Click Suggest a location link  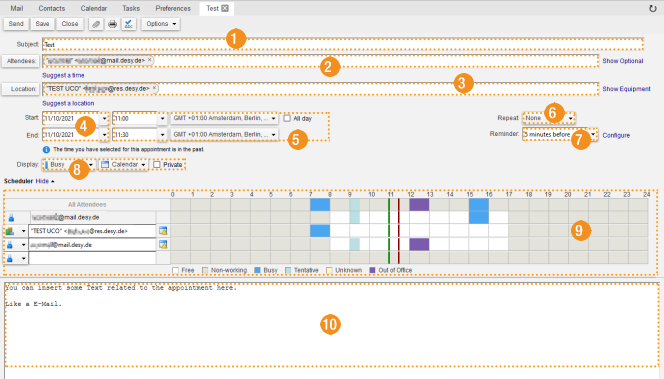point(68,103)
